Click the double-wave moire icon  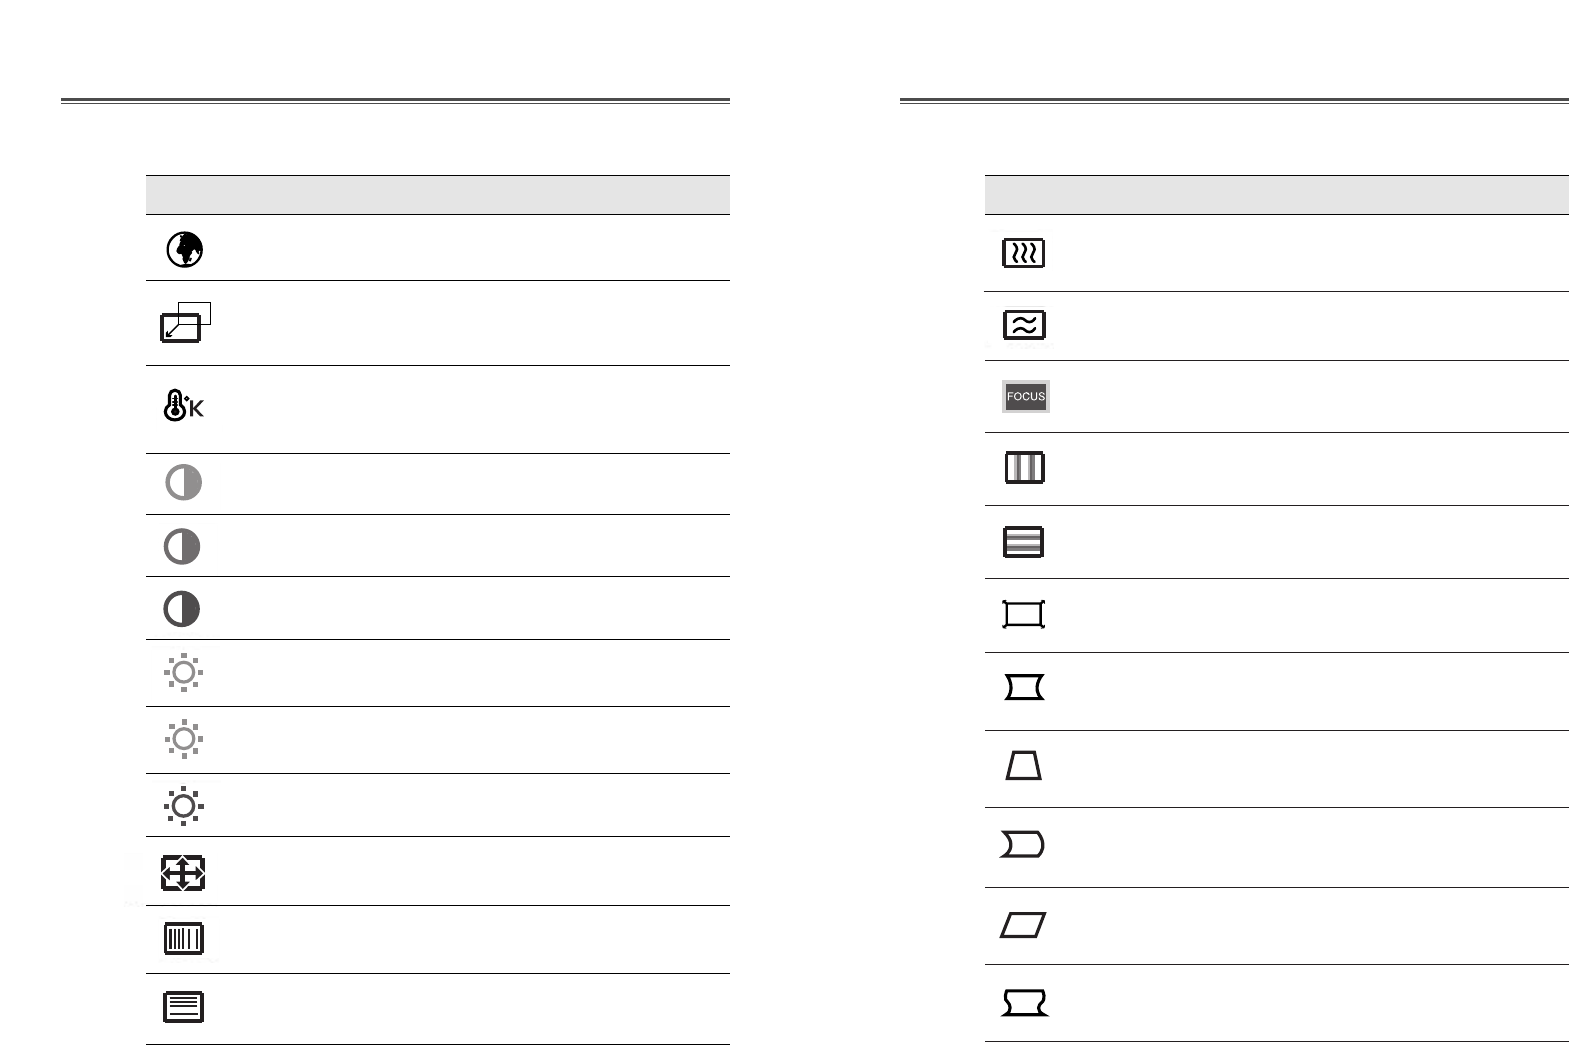click(1024, 325)
